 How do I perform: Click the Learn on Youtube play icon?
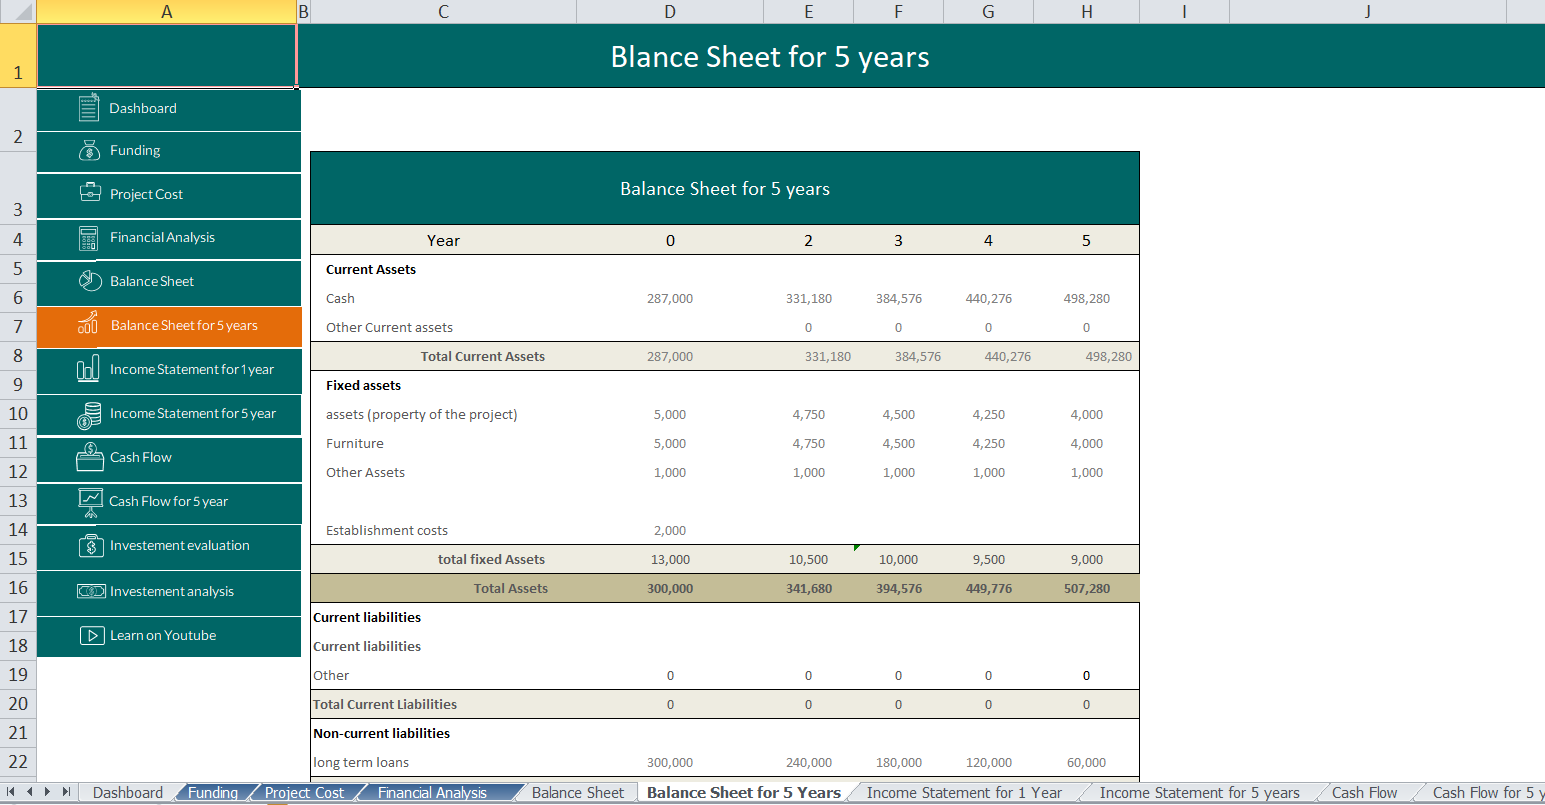[x=92, y=635]
